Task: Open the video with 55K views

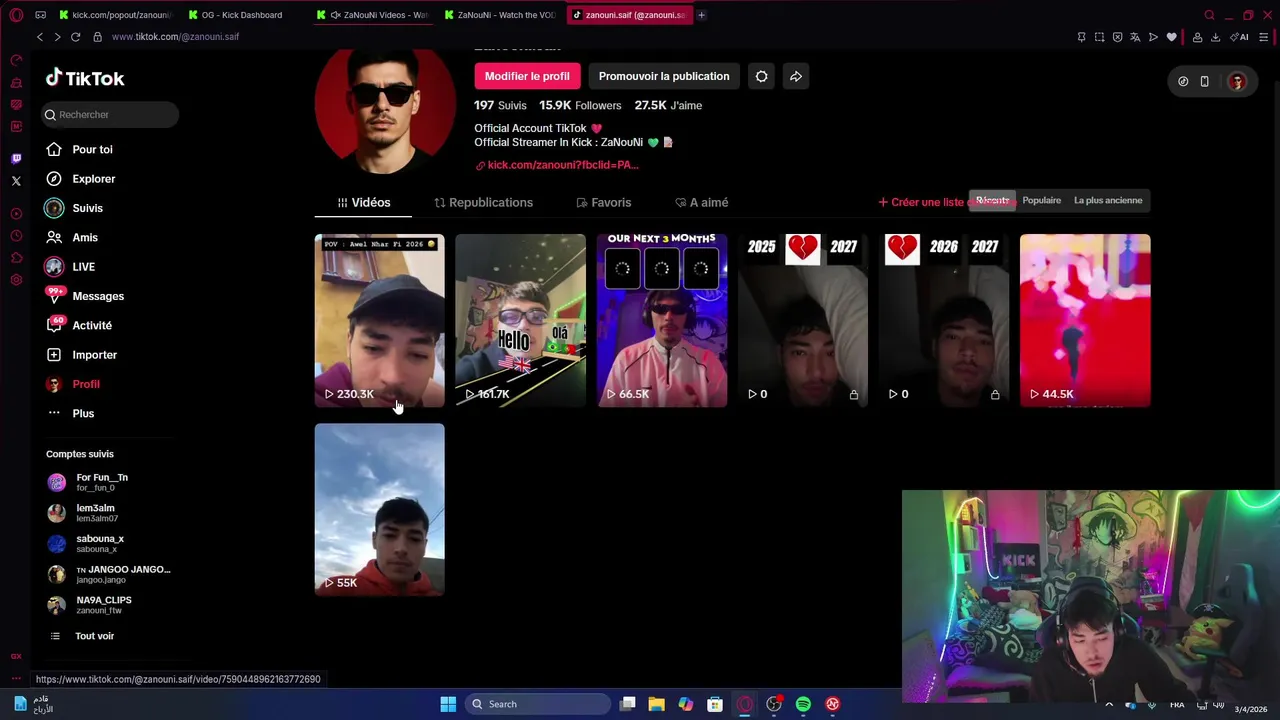Action: pyautogui.click(x=379, y=509)
